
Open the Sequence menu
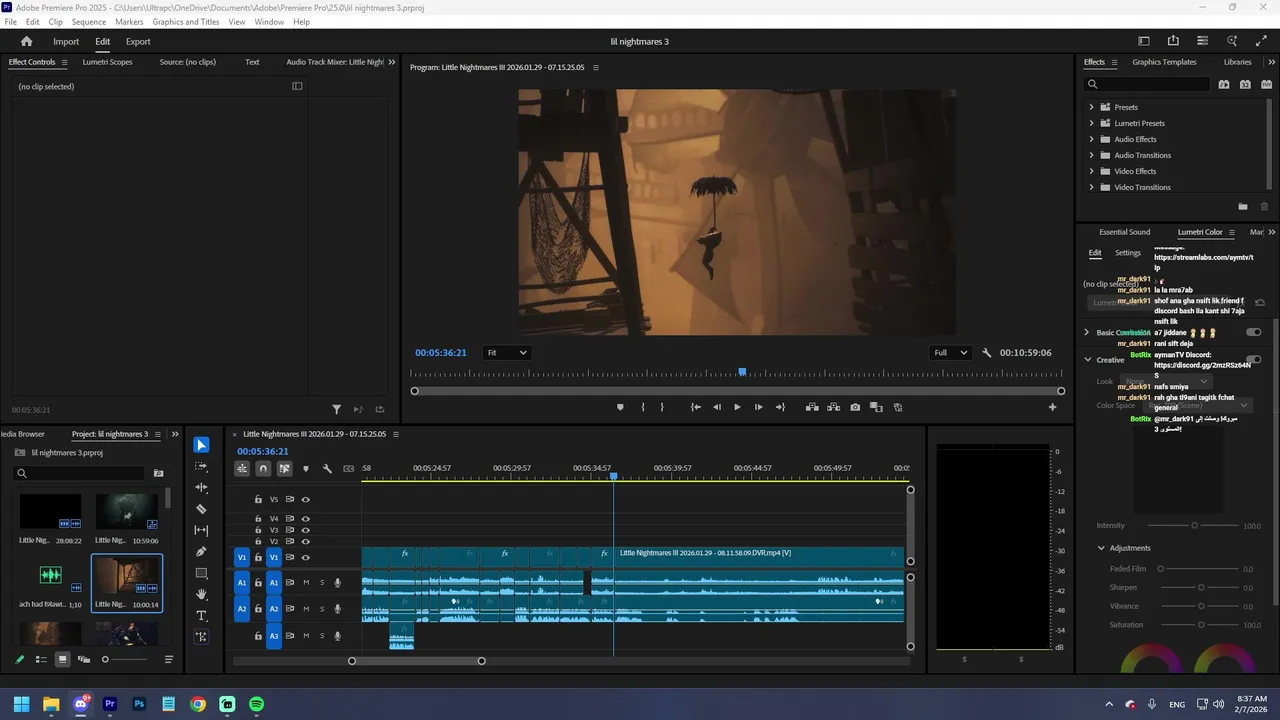[x=89, y=22]
